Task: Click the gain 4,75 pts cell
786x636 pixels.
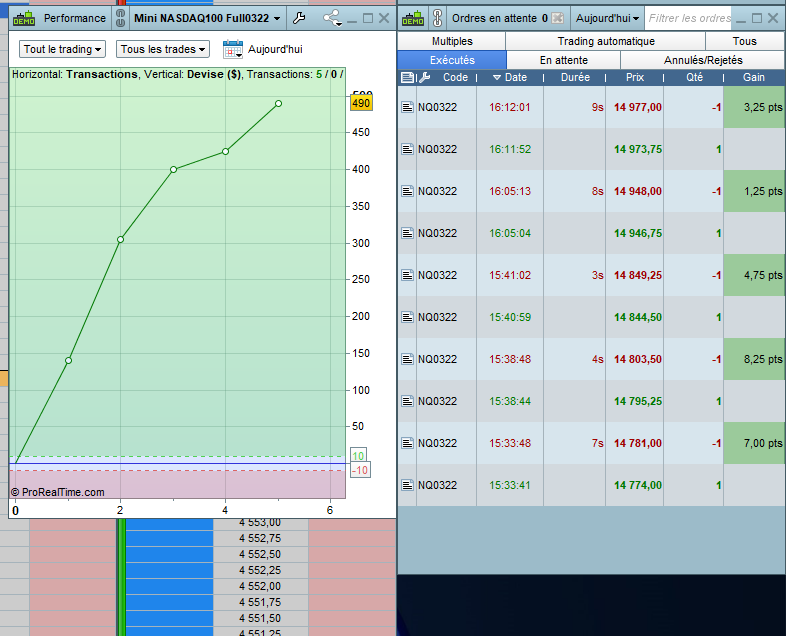Action: 754,275
